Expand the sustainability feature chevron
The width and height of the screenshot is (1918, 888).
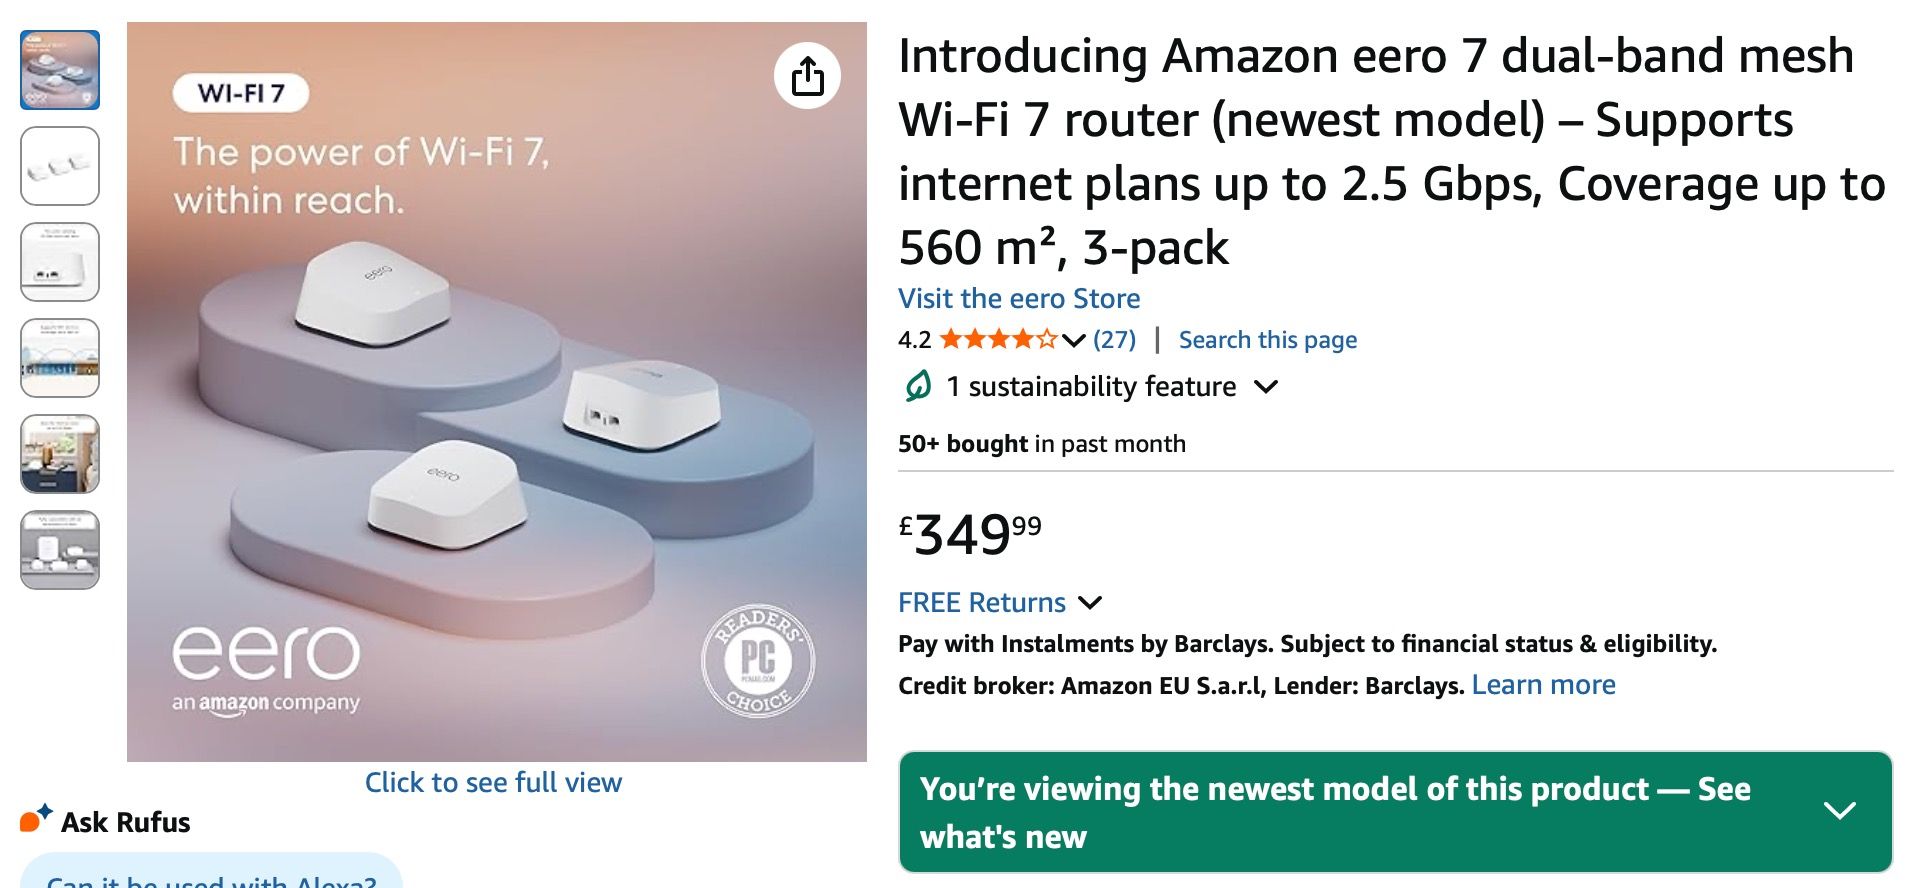[1266, 387]
